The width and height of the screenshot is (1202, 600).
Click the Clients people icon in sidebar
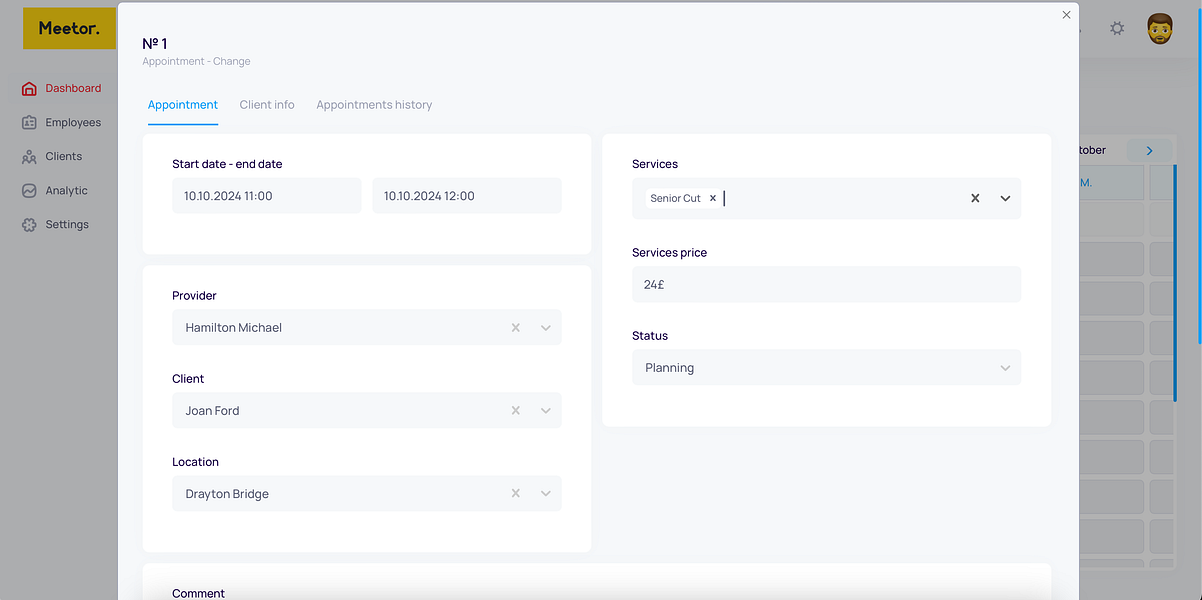pos(29,156)
